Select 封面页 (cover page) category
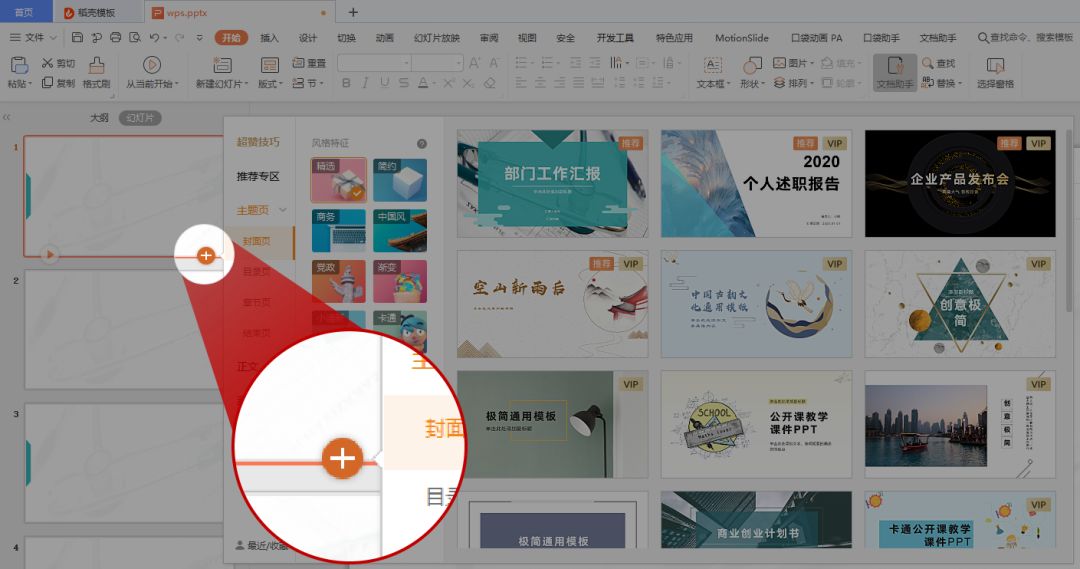 coord(256,241)
